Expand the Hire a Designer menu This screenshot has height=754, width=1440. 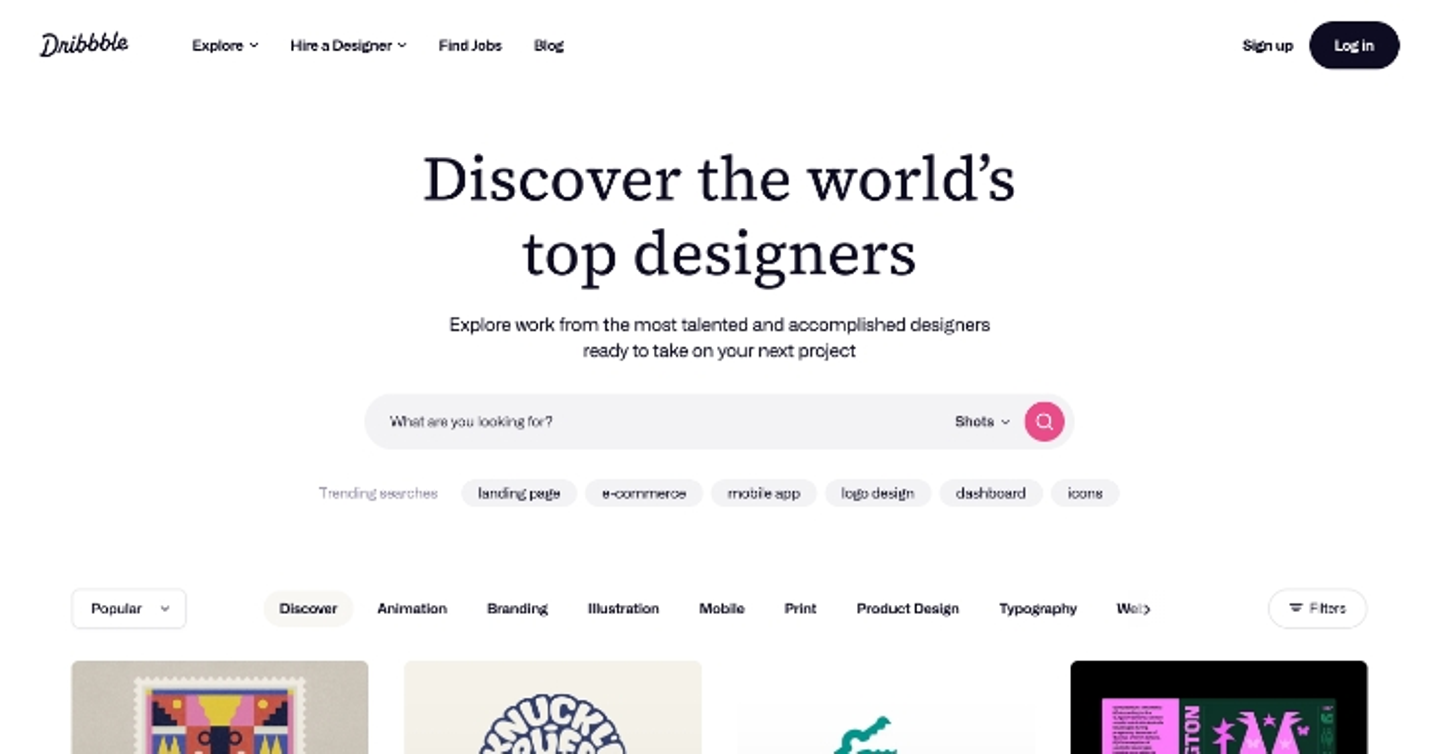click(x=348, y=45)
